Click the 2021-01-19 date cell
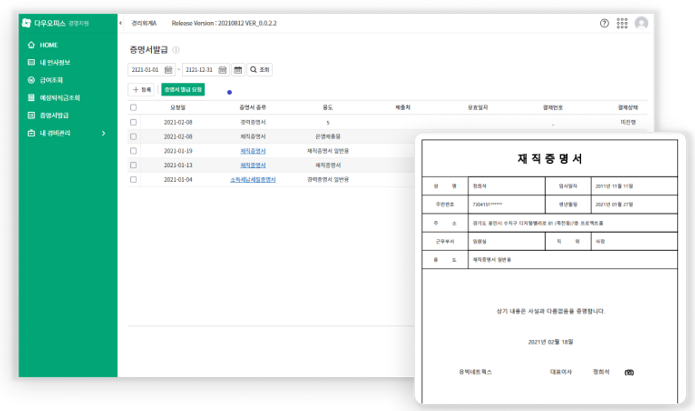The image size is (695, 411). pos(178,151)
